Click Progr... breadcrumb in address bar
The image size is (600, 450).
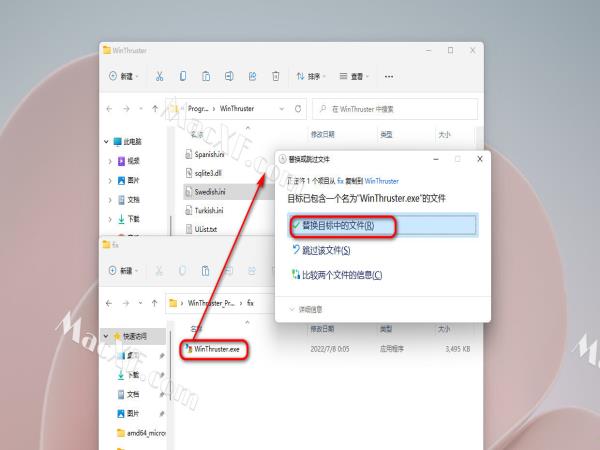tap(198, 109)
